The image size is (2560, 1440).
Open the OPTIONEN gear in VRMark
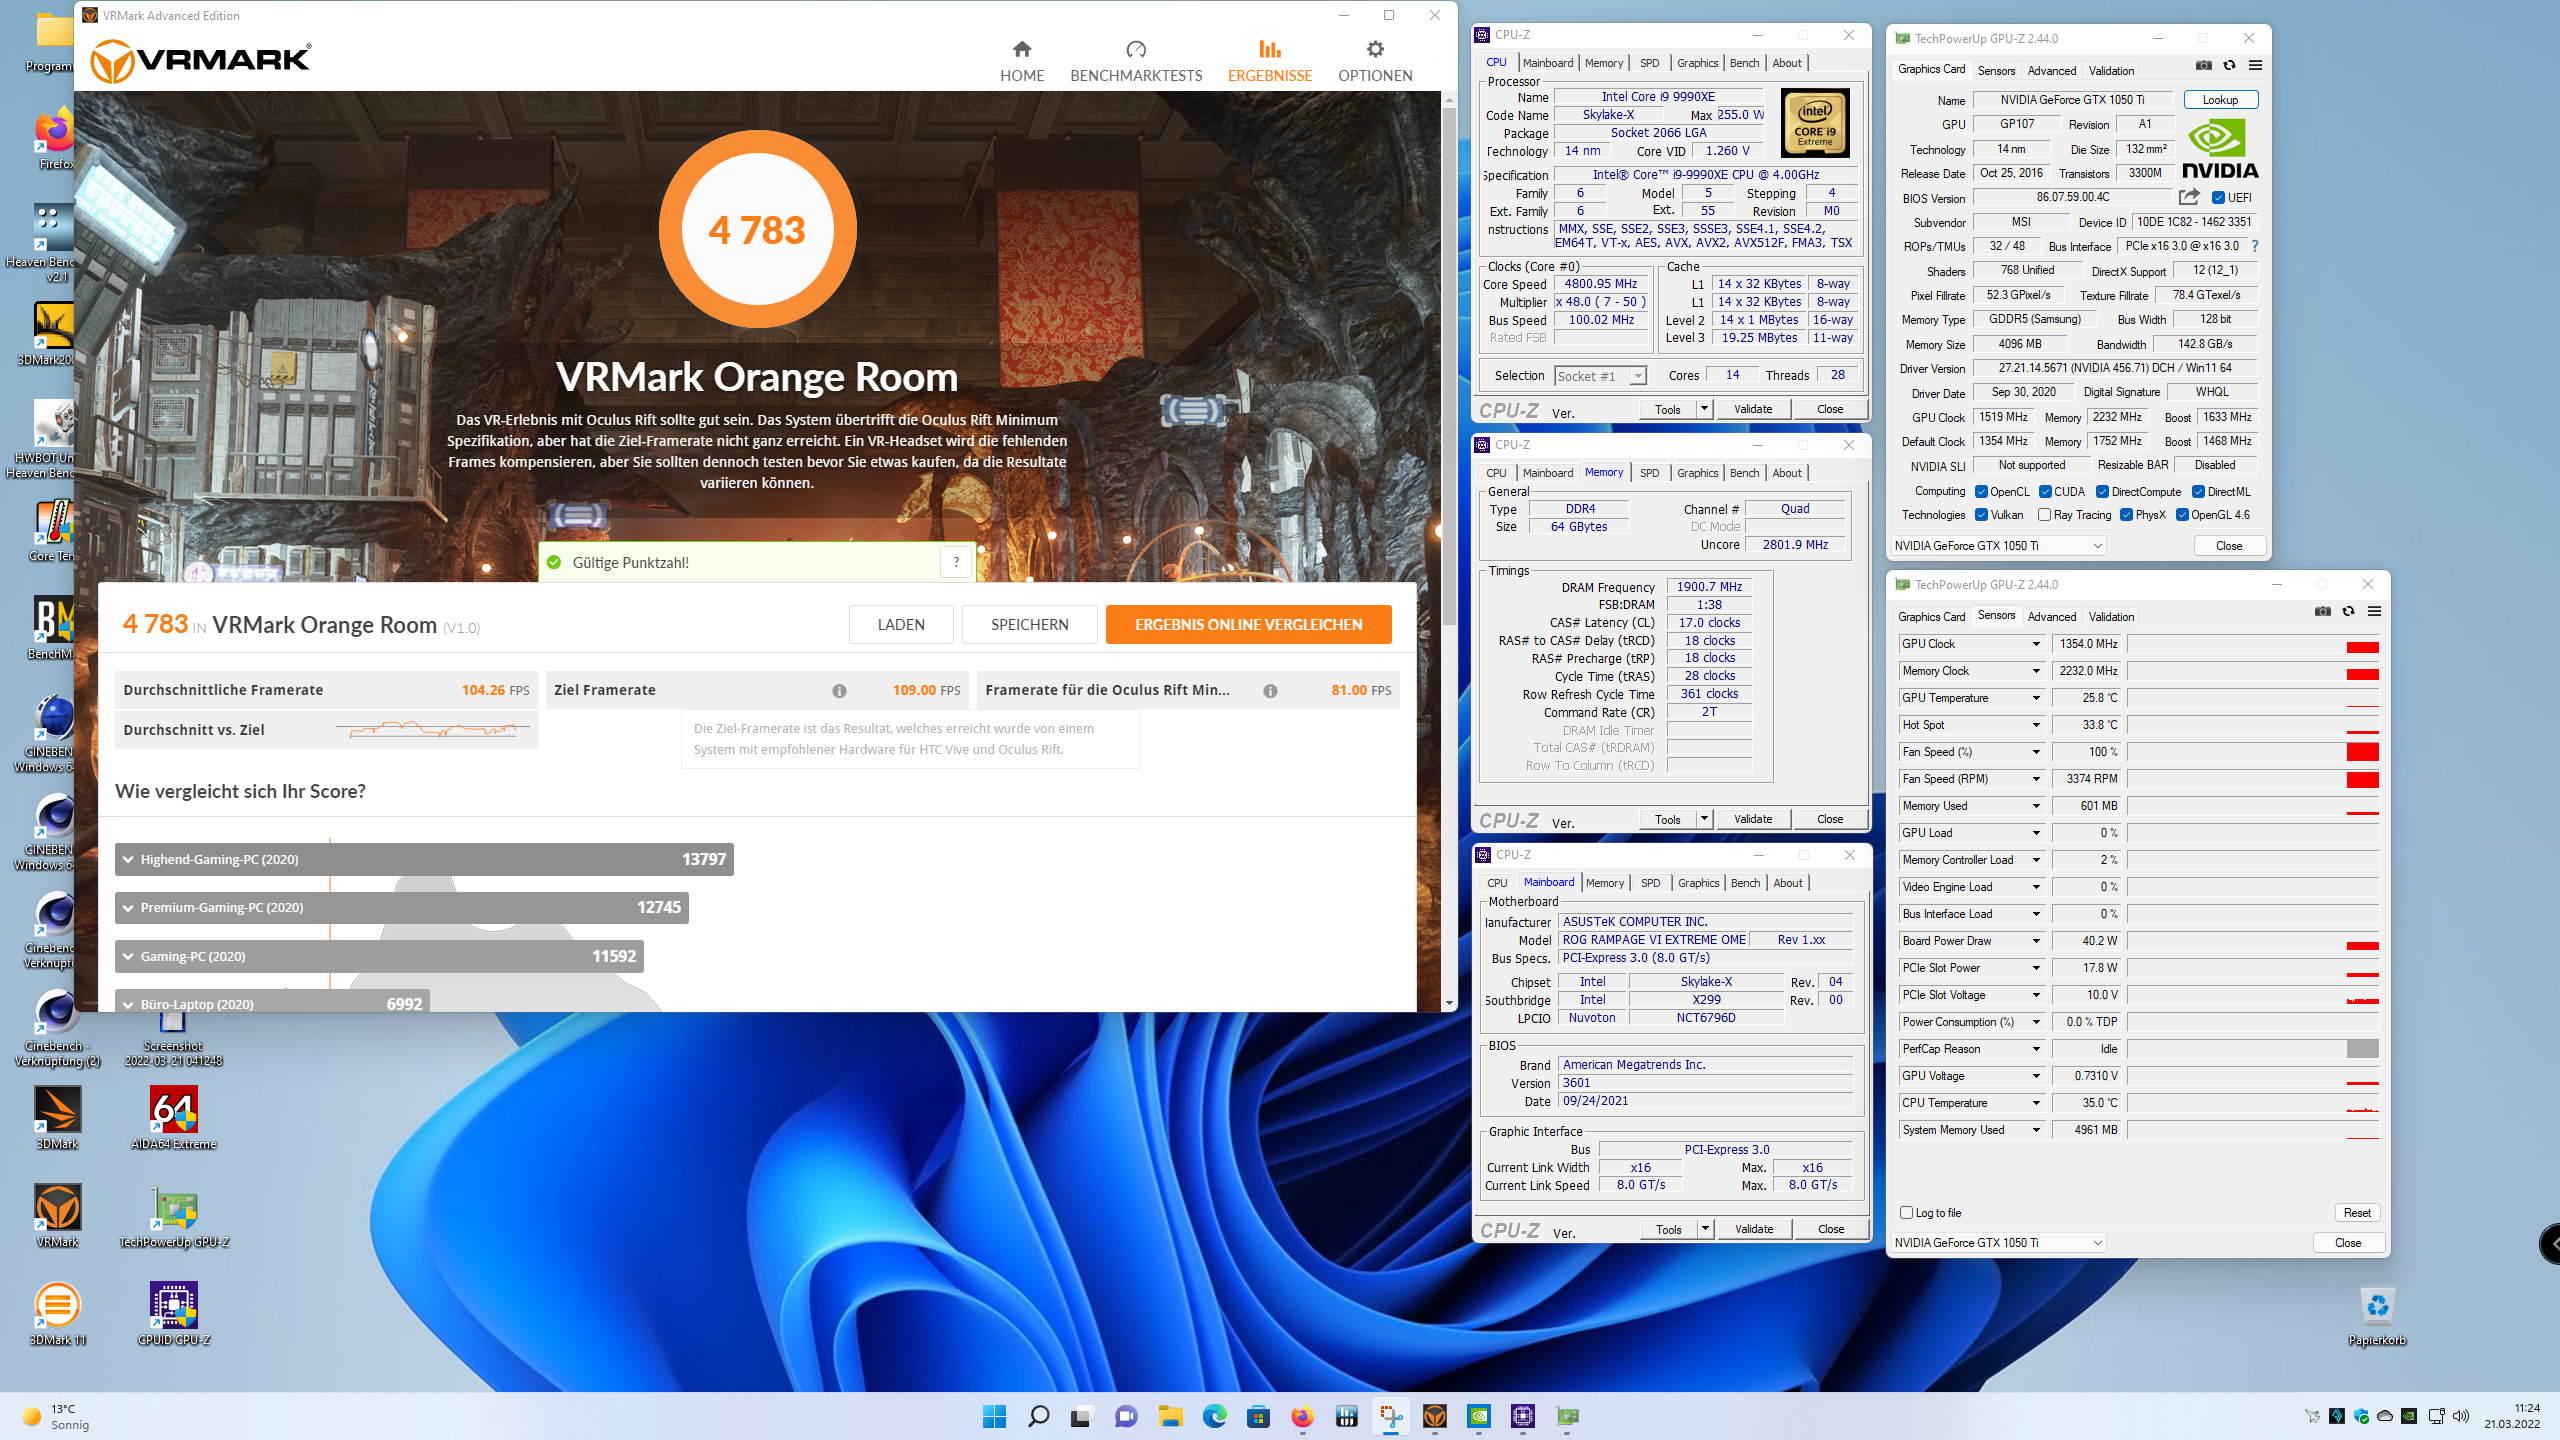[1375, 61]
